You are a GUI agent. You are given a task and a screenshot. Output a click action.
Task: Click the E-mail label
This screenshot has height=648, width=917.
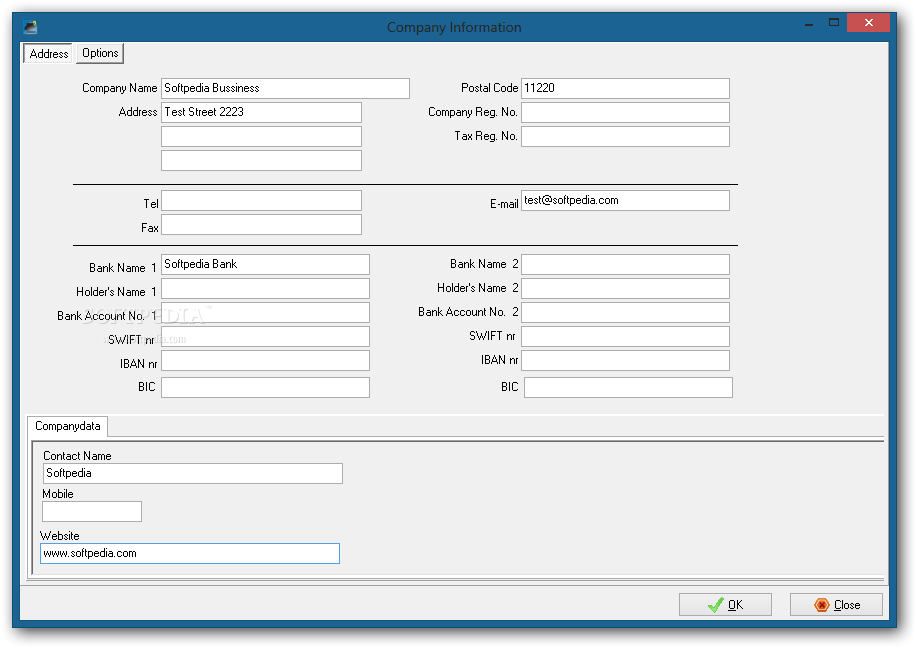pyautogui.click(x=504, y=204)
